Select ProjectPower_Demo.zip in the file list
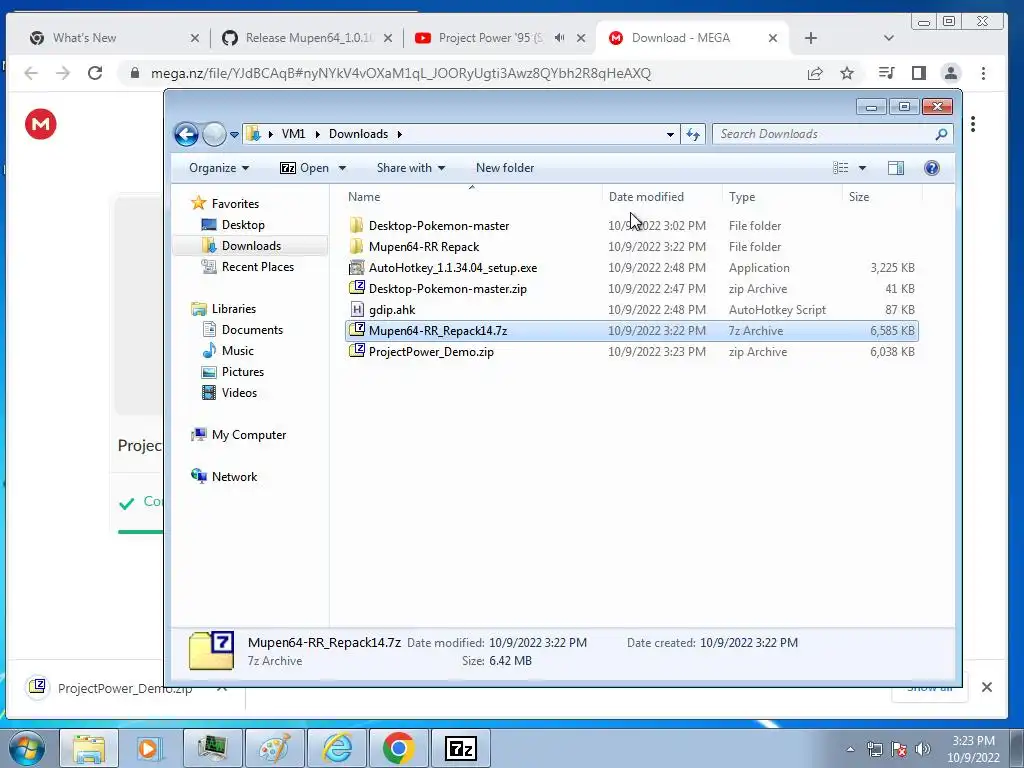This screenshot has width=1024, height=768. point(632,351)
